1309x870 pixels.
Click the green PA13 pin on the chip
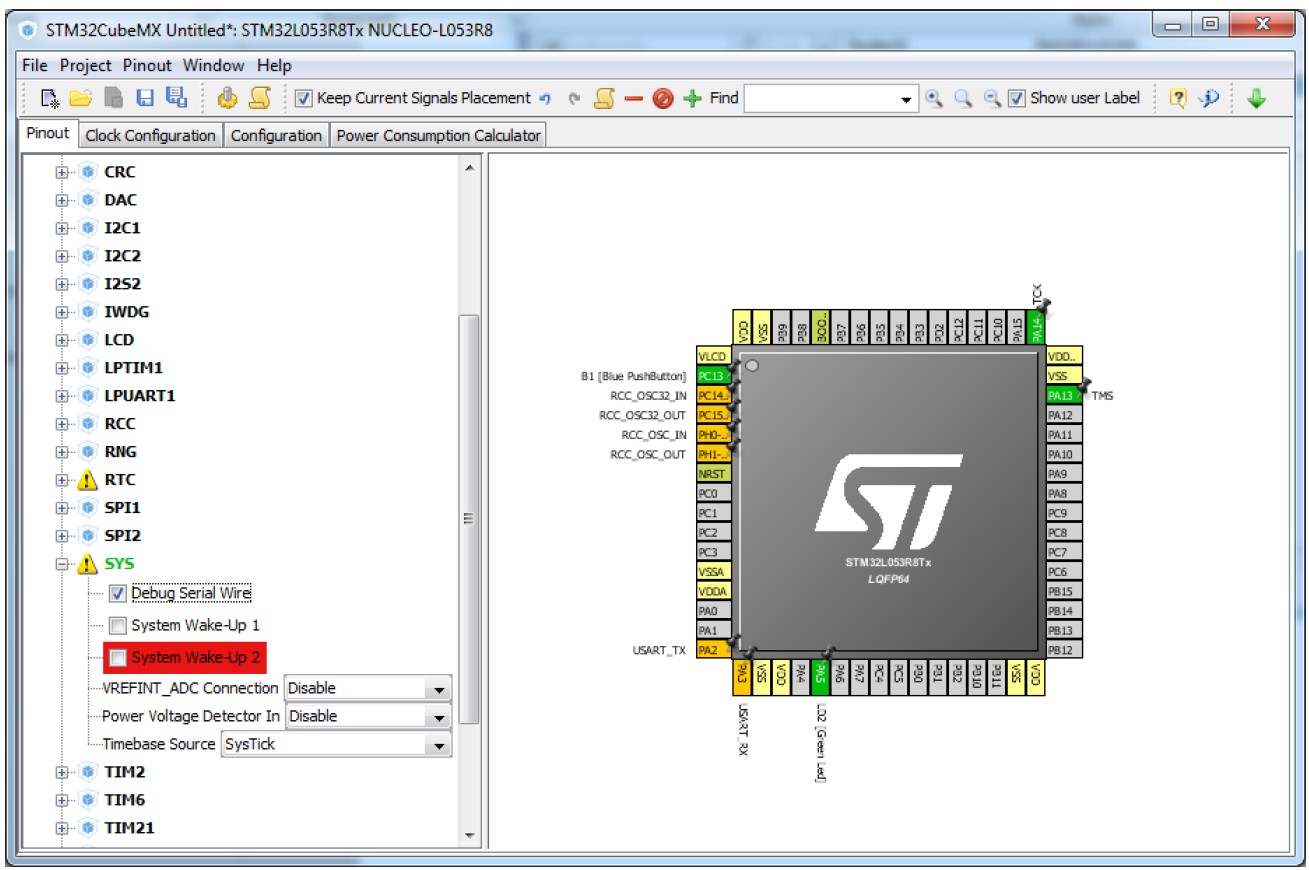pos(1063,395)
